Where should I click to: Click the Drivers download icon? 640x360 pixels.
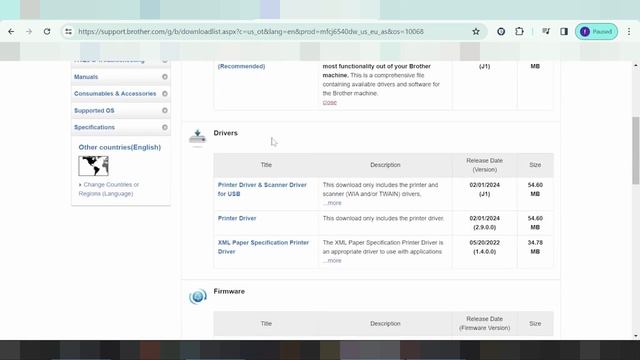point(198,138)
